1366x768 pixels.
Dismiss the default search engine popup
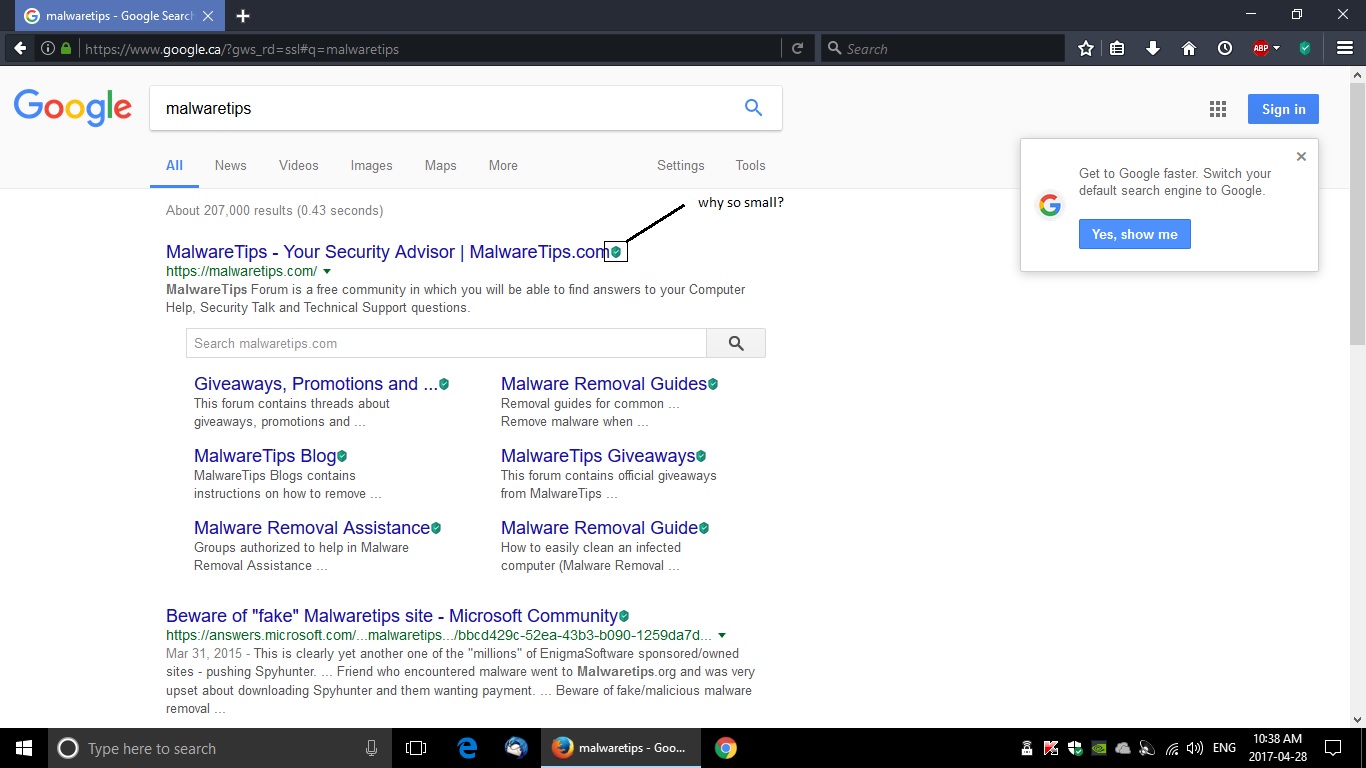pos(1301,156)
